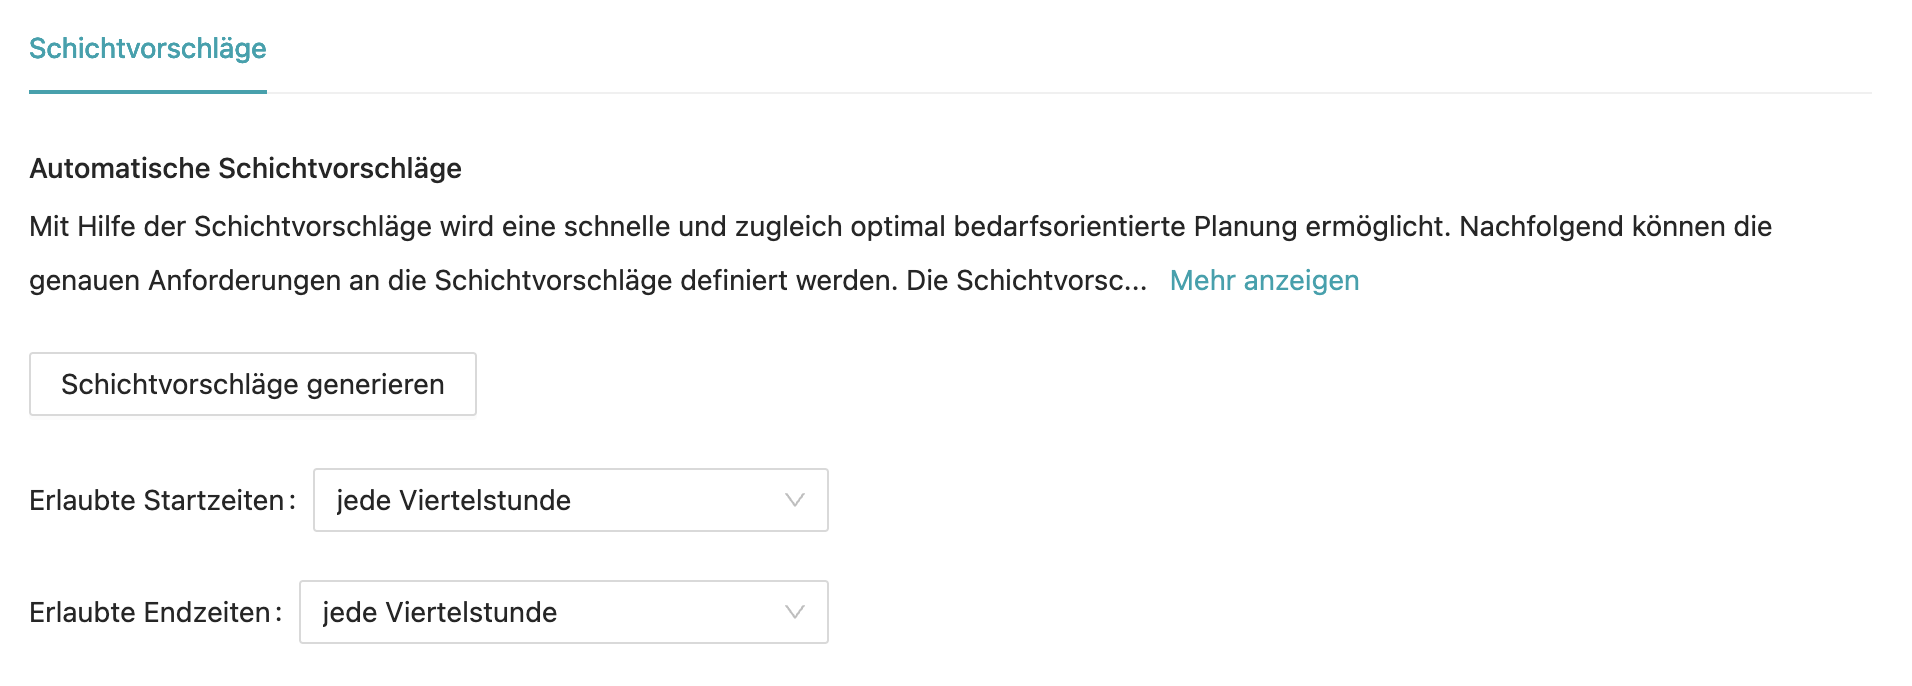
Task: Expand the chevron next to jede Viertelstunde Startzeiten
Action: click(x=793, y=500)
